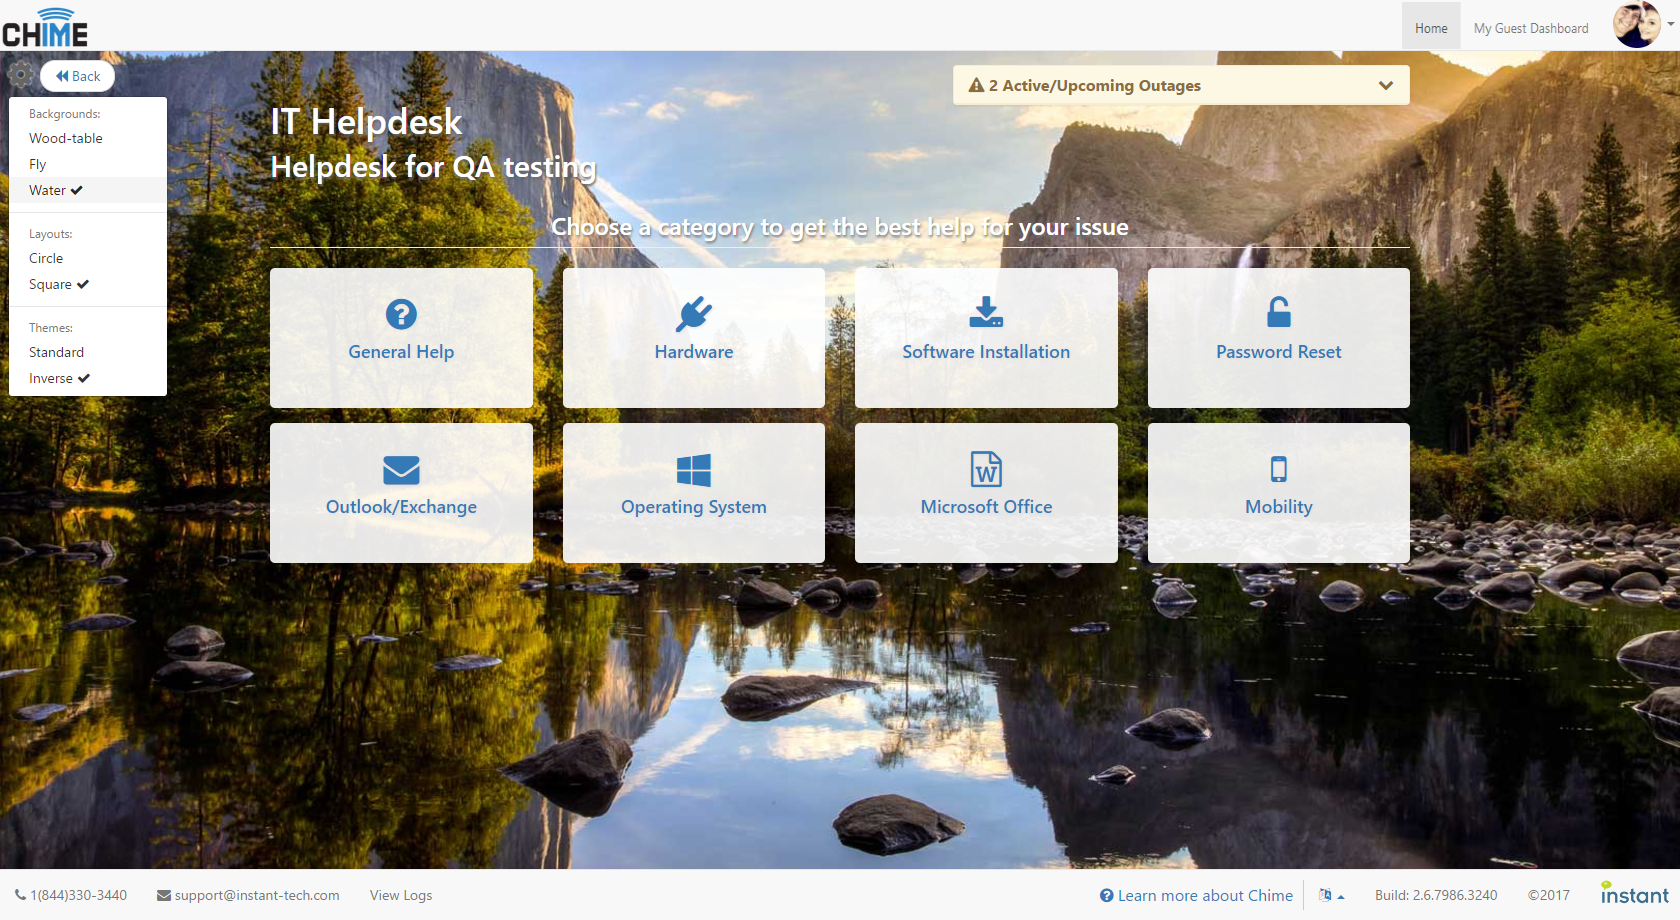Open View Logs in the footer
Screen dimensions: 1680x920
click(x=401, y=895)
